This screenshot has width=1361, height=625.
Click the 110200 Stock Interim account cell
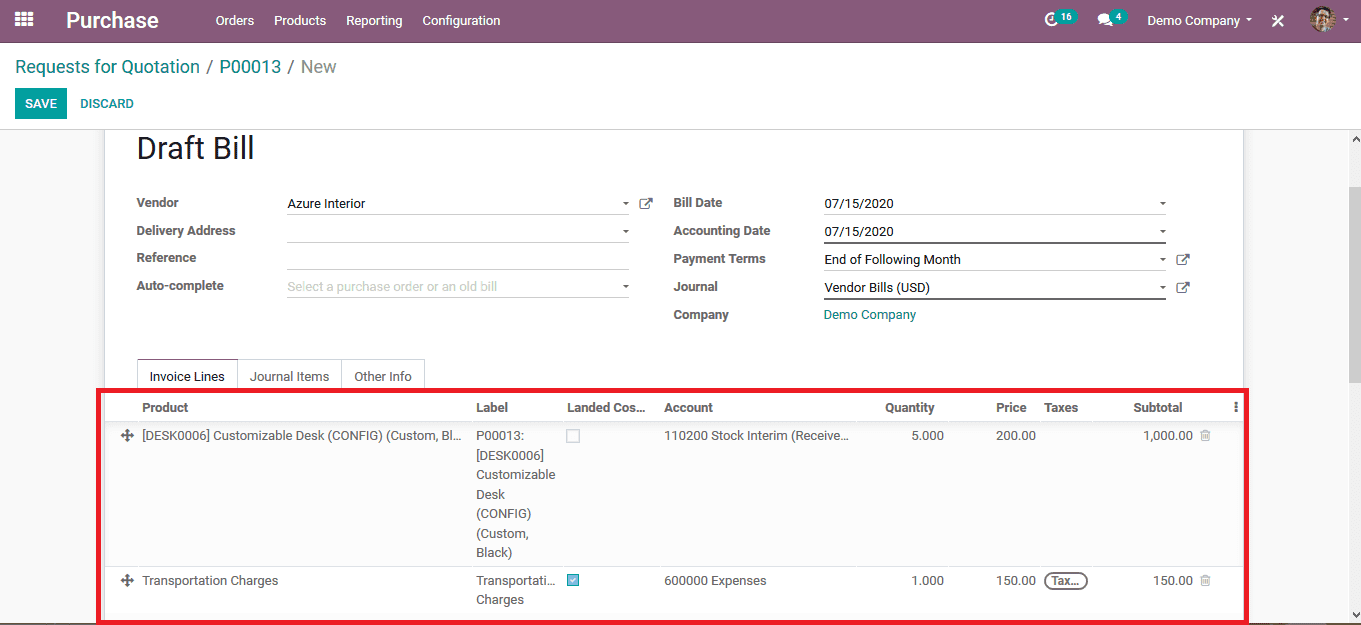point(757,436)
